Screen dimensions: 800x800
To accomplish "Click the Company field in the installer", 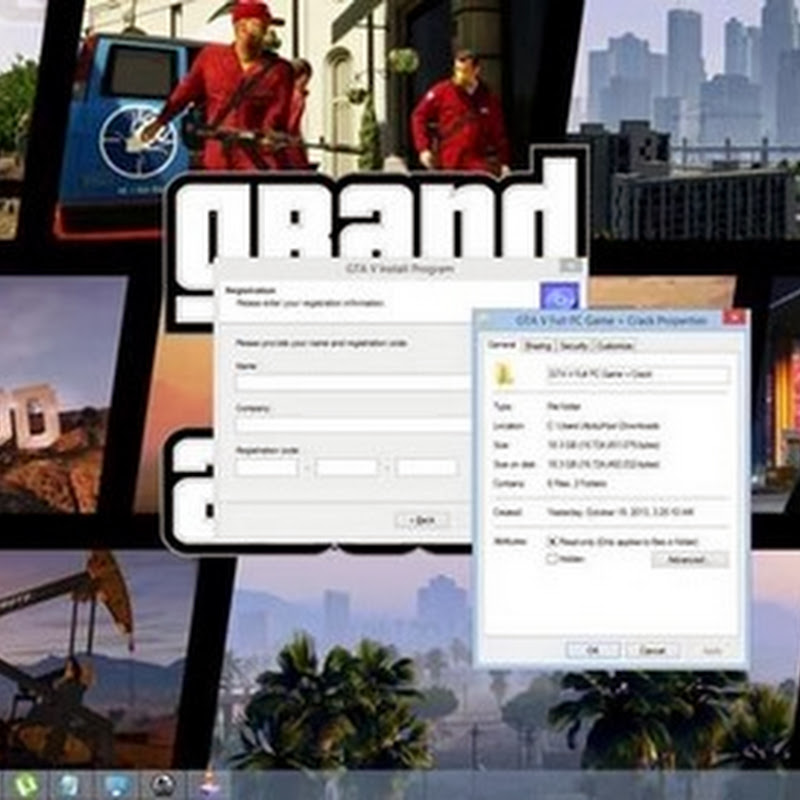I will [353, 425].
